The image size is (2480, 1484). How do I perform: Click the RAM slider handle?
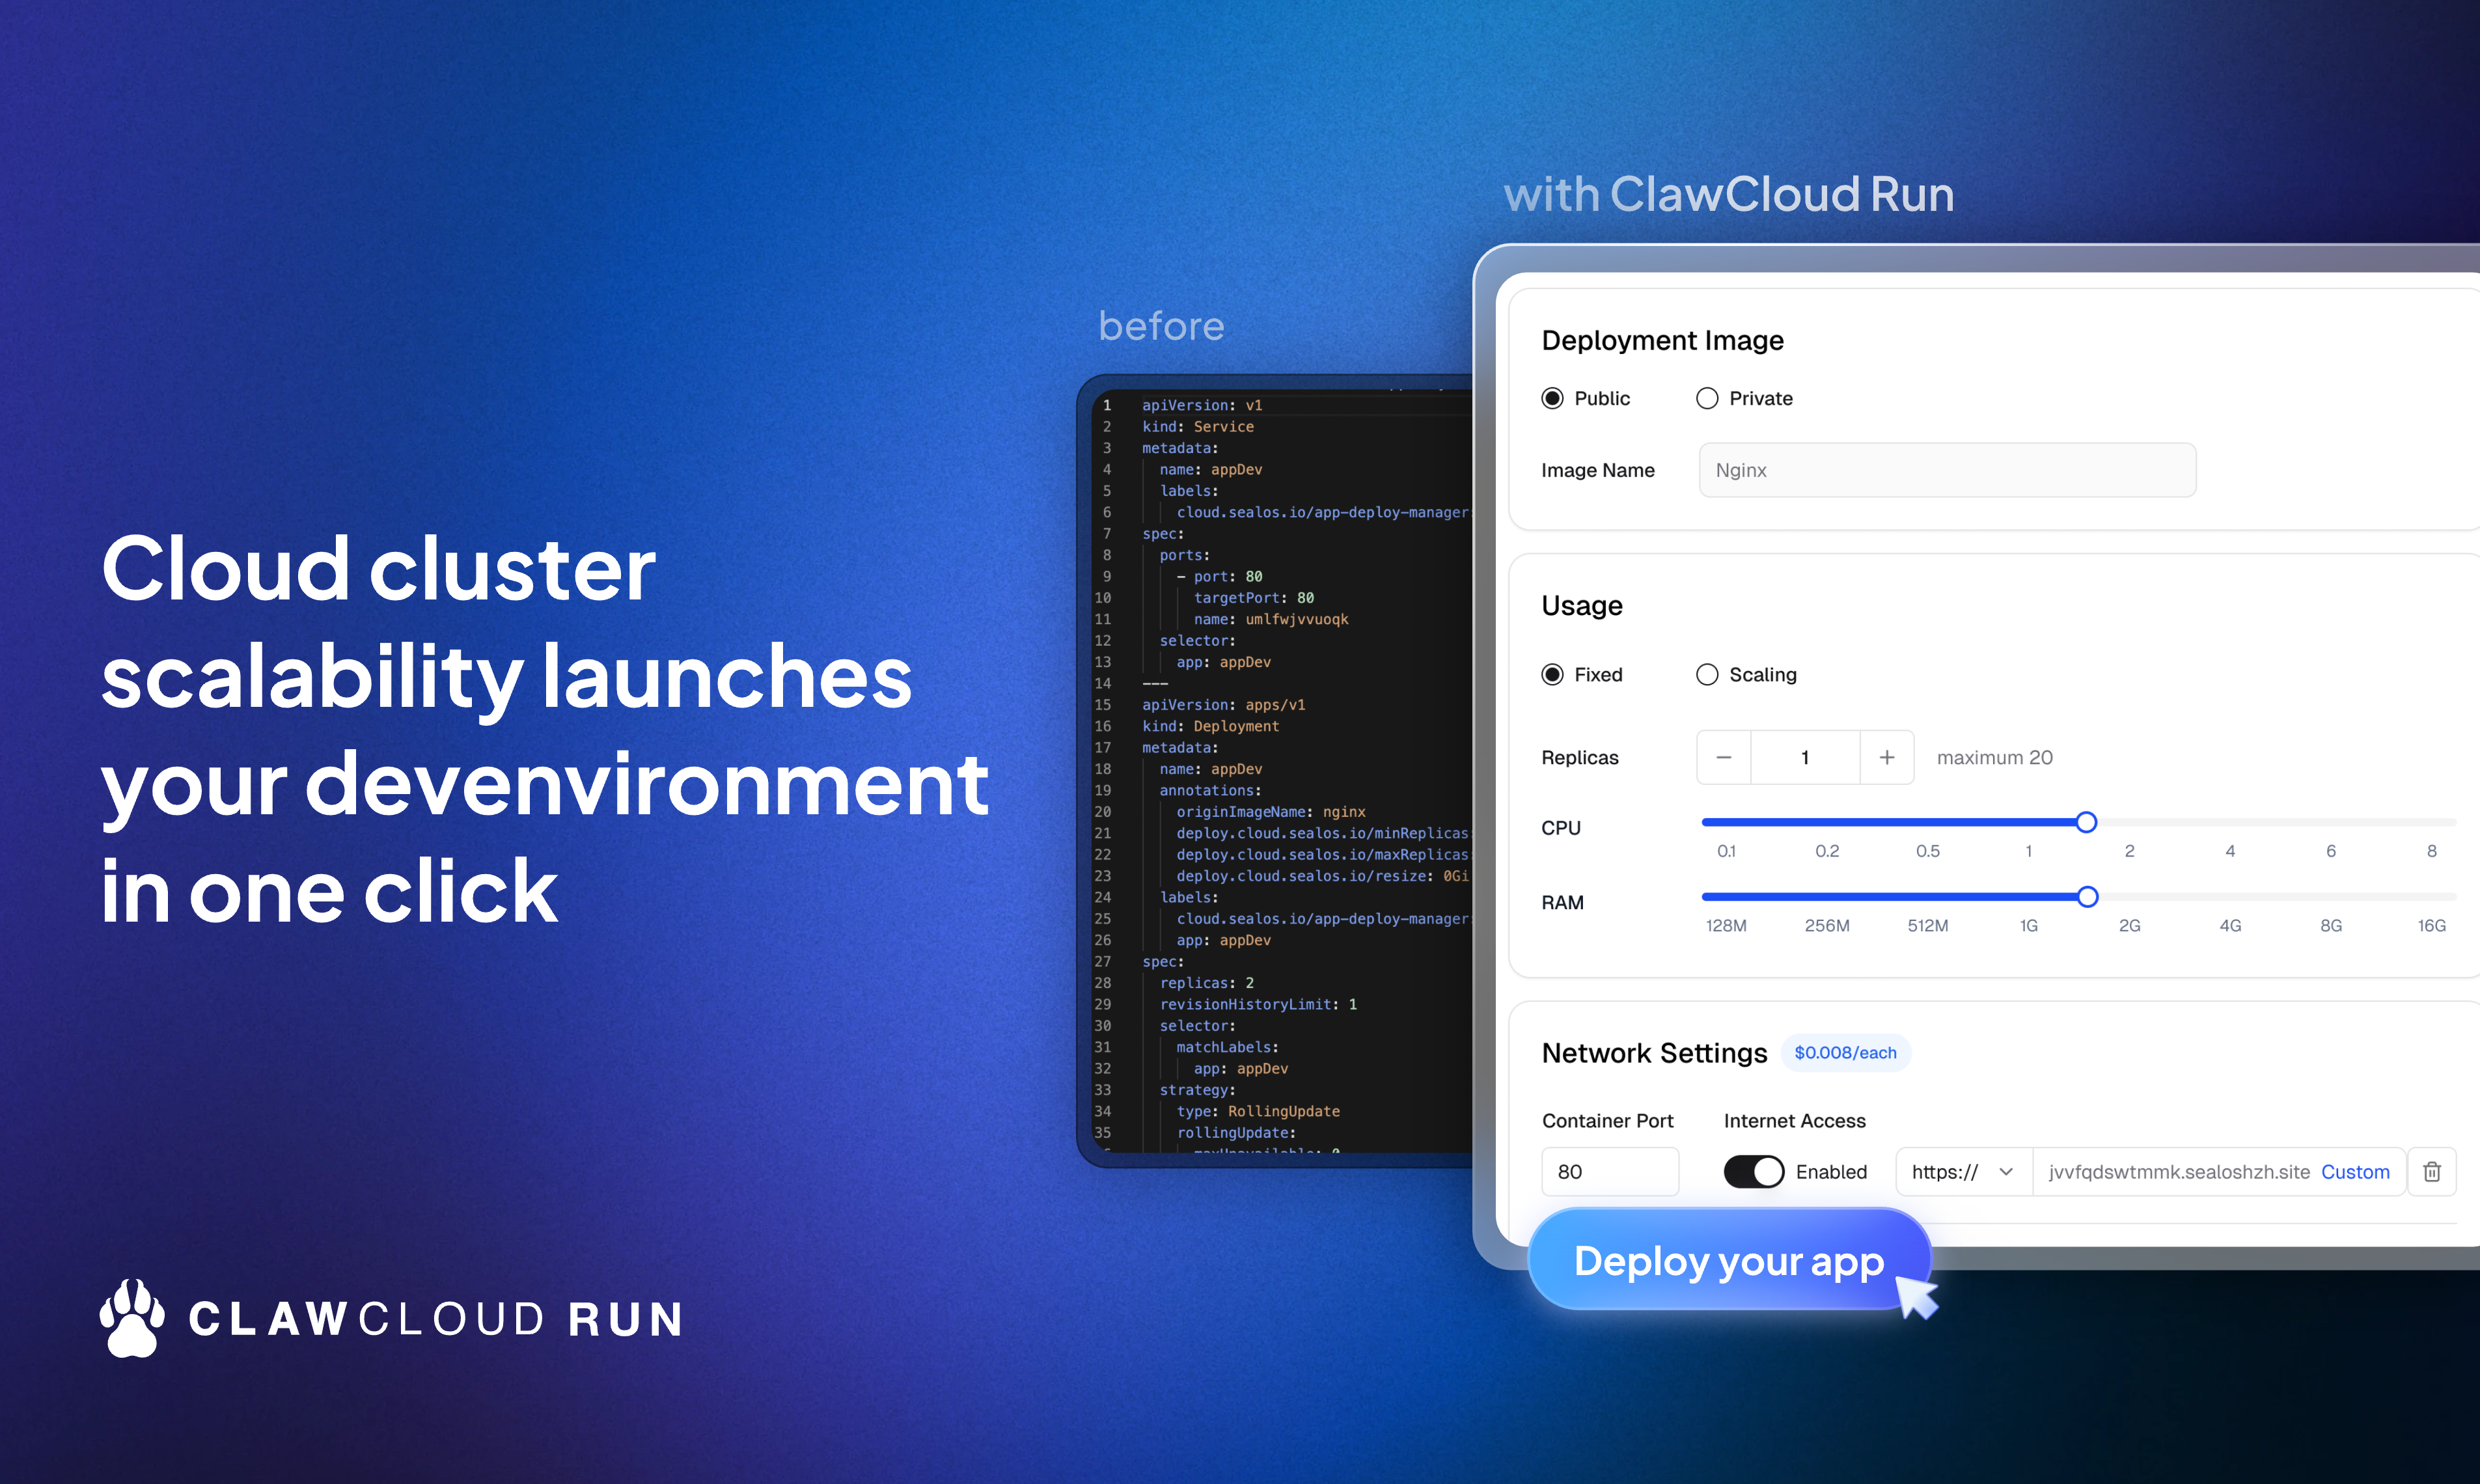(x=2087, y=897)
